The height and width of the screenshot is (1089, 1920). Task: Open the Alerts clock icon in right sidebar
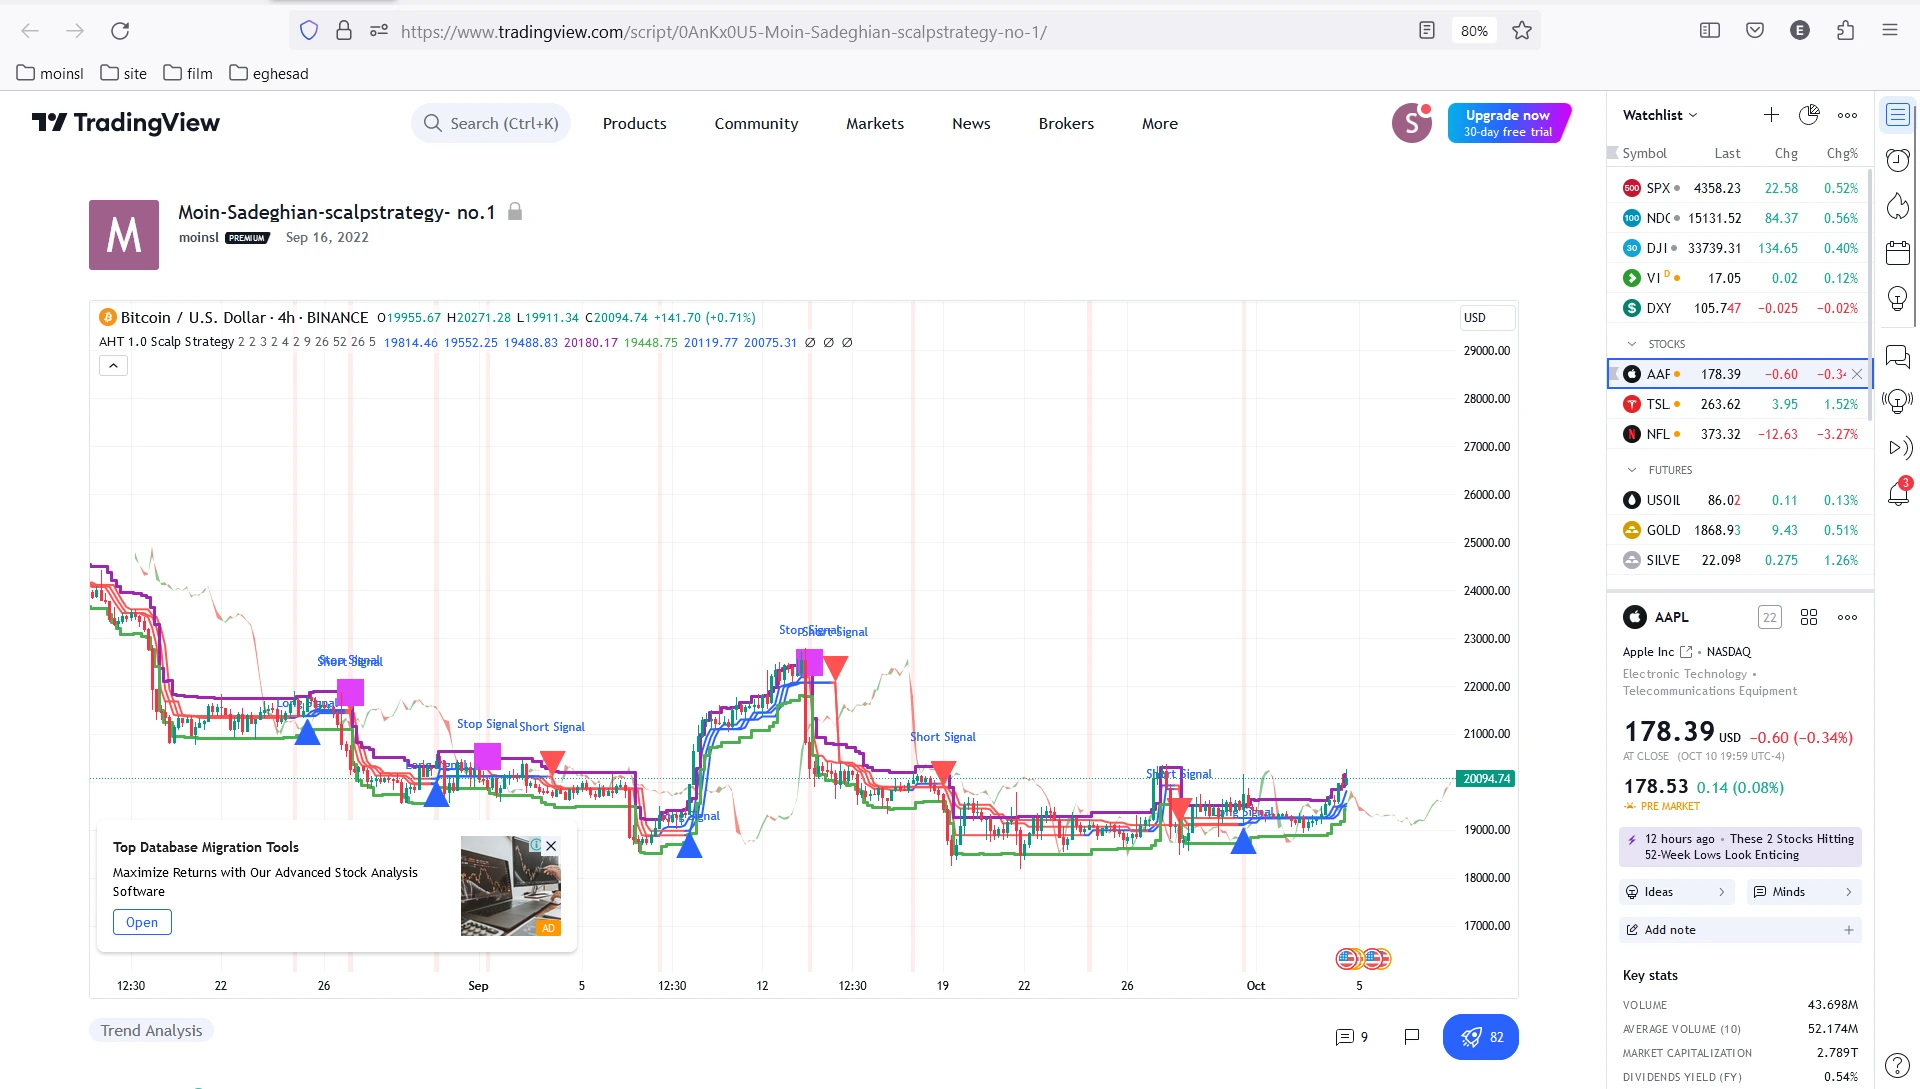pos(1897,160)
